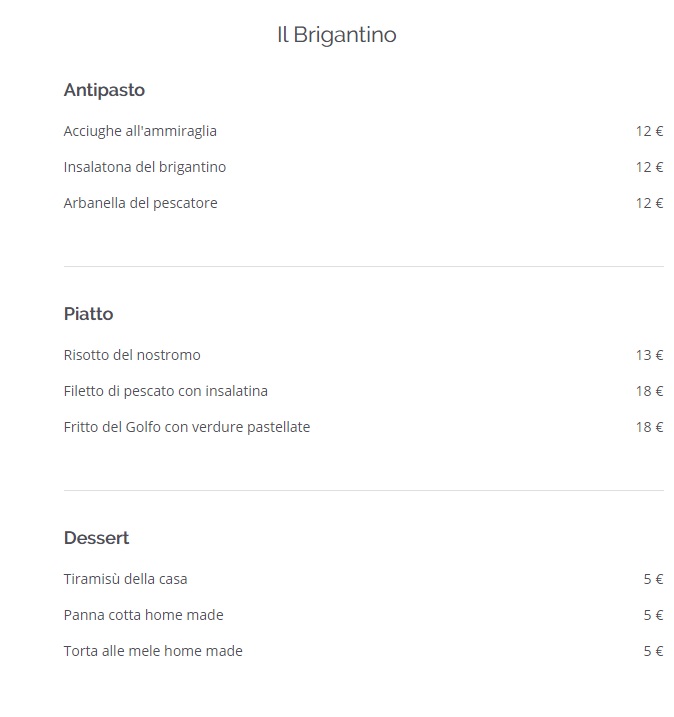The height and width of the screenshot is (717, 674).
Task: Click the Piatto section heading
Action: (x=88, y=314)
